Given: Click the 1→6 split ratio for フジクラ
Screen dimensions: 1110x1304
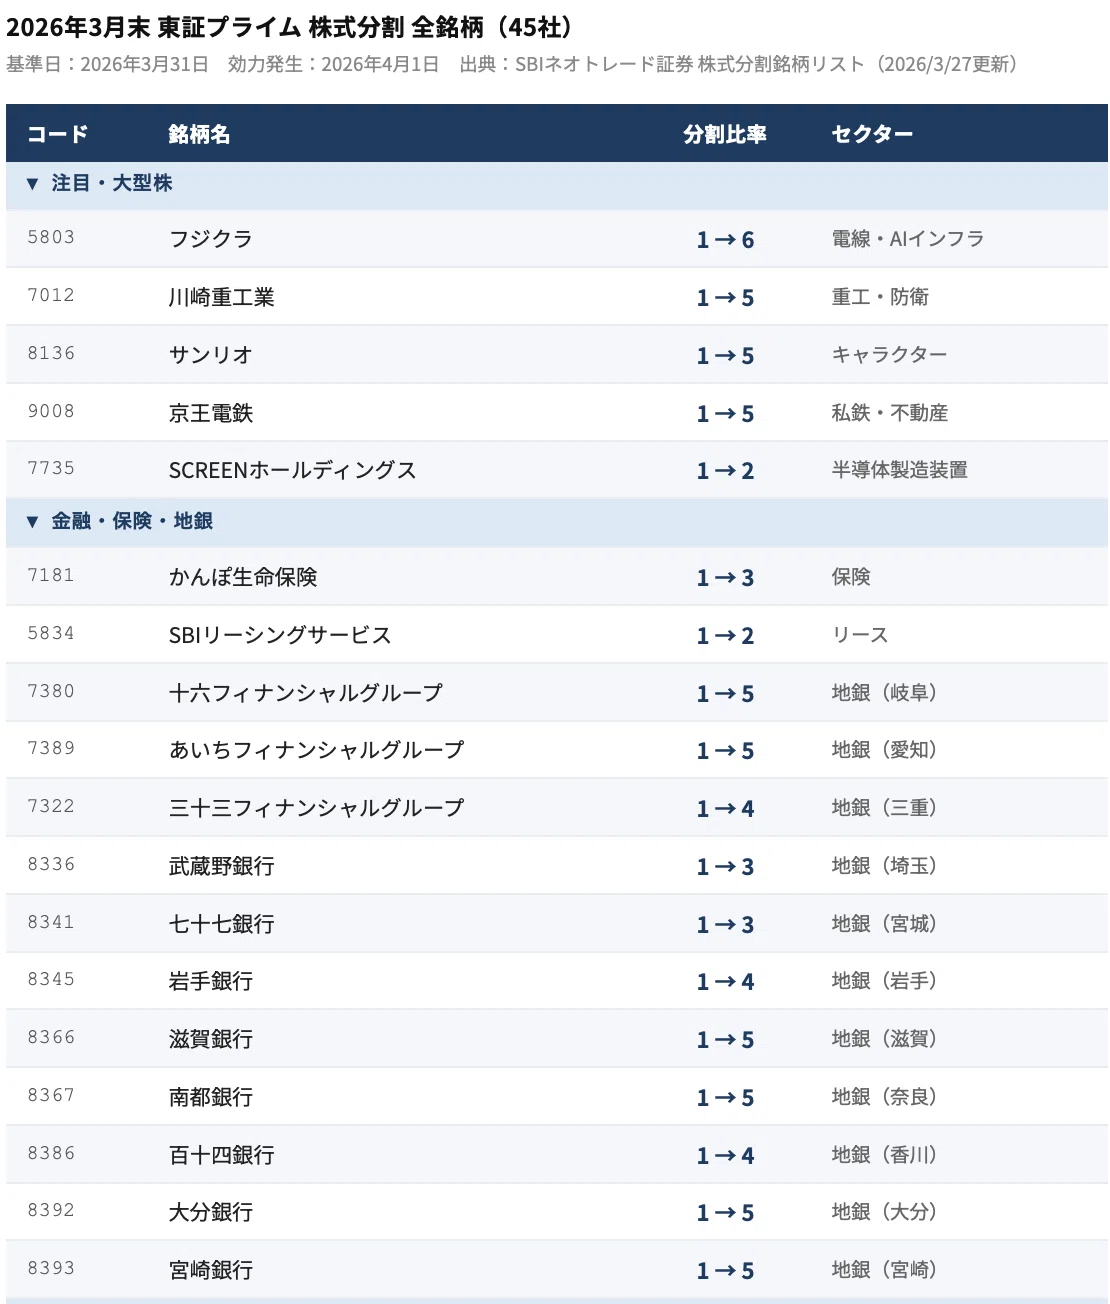Looking at the screenshot, I should [725, 240].
